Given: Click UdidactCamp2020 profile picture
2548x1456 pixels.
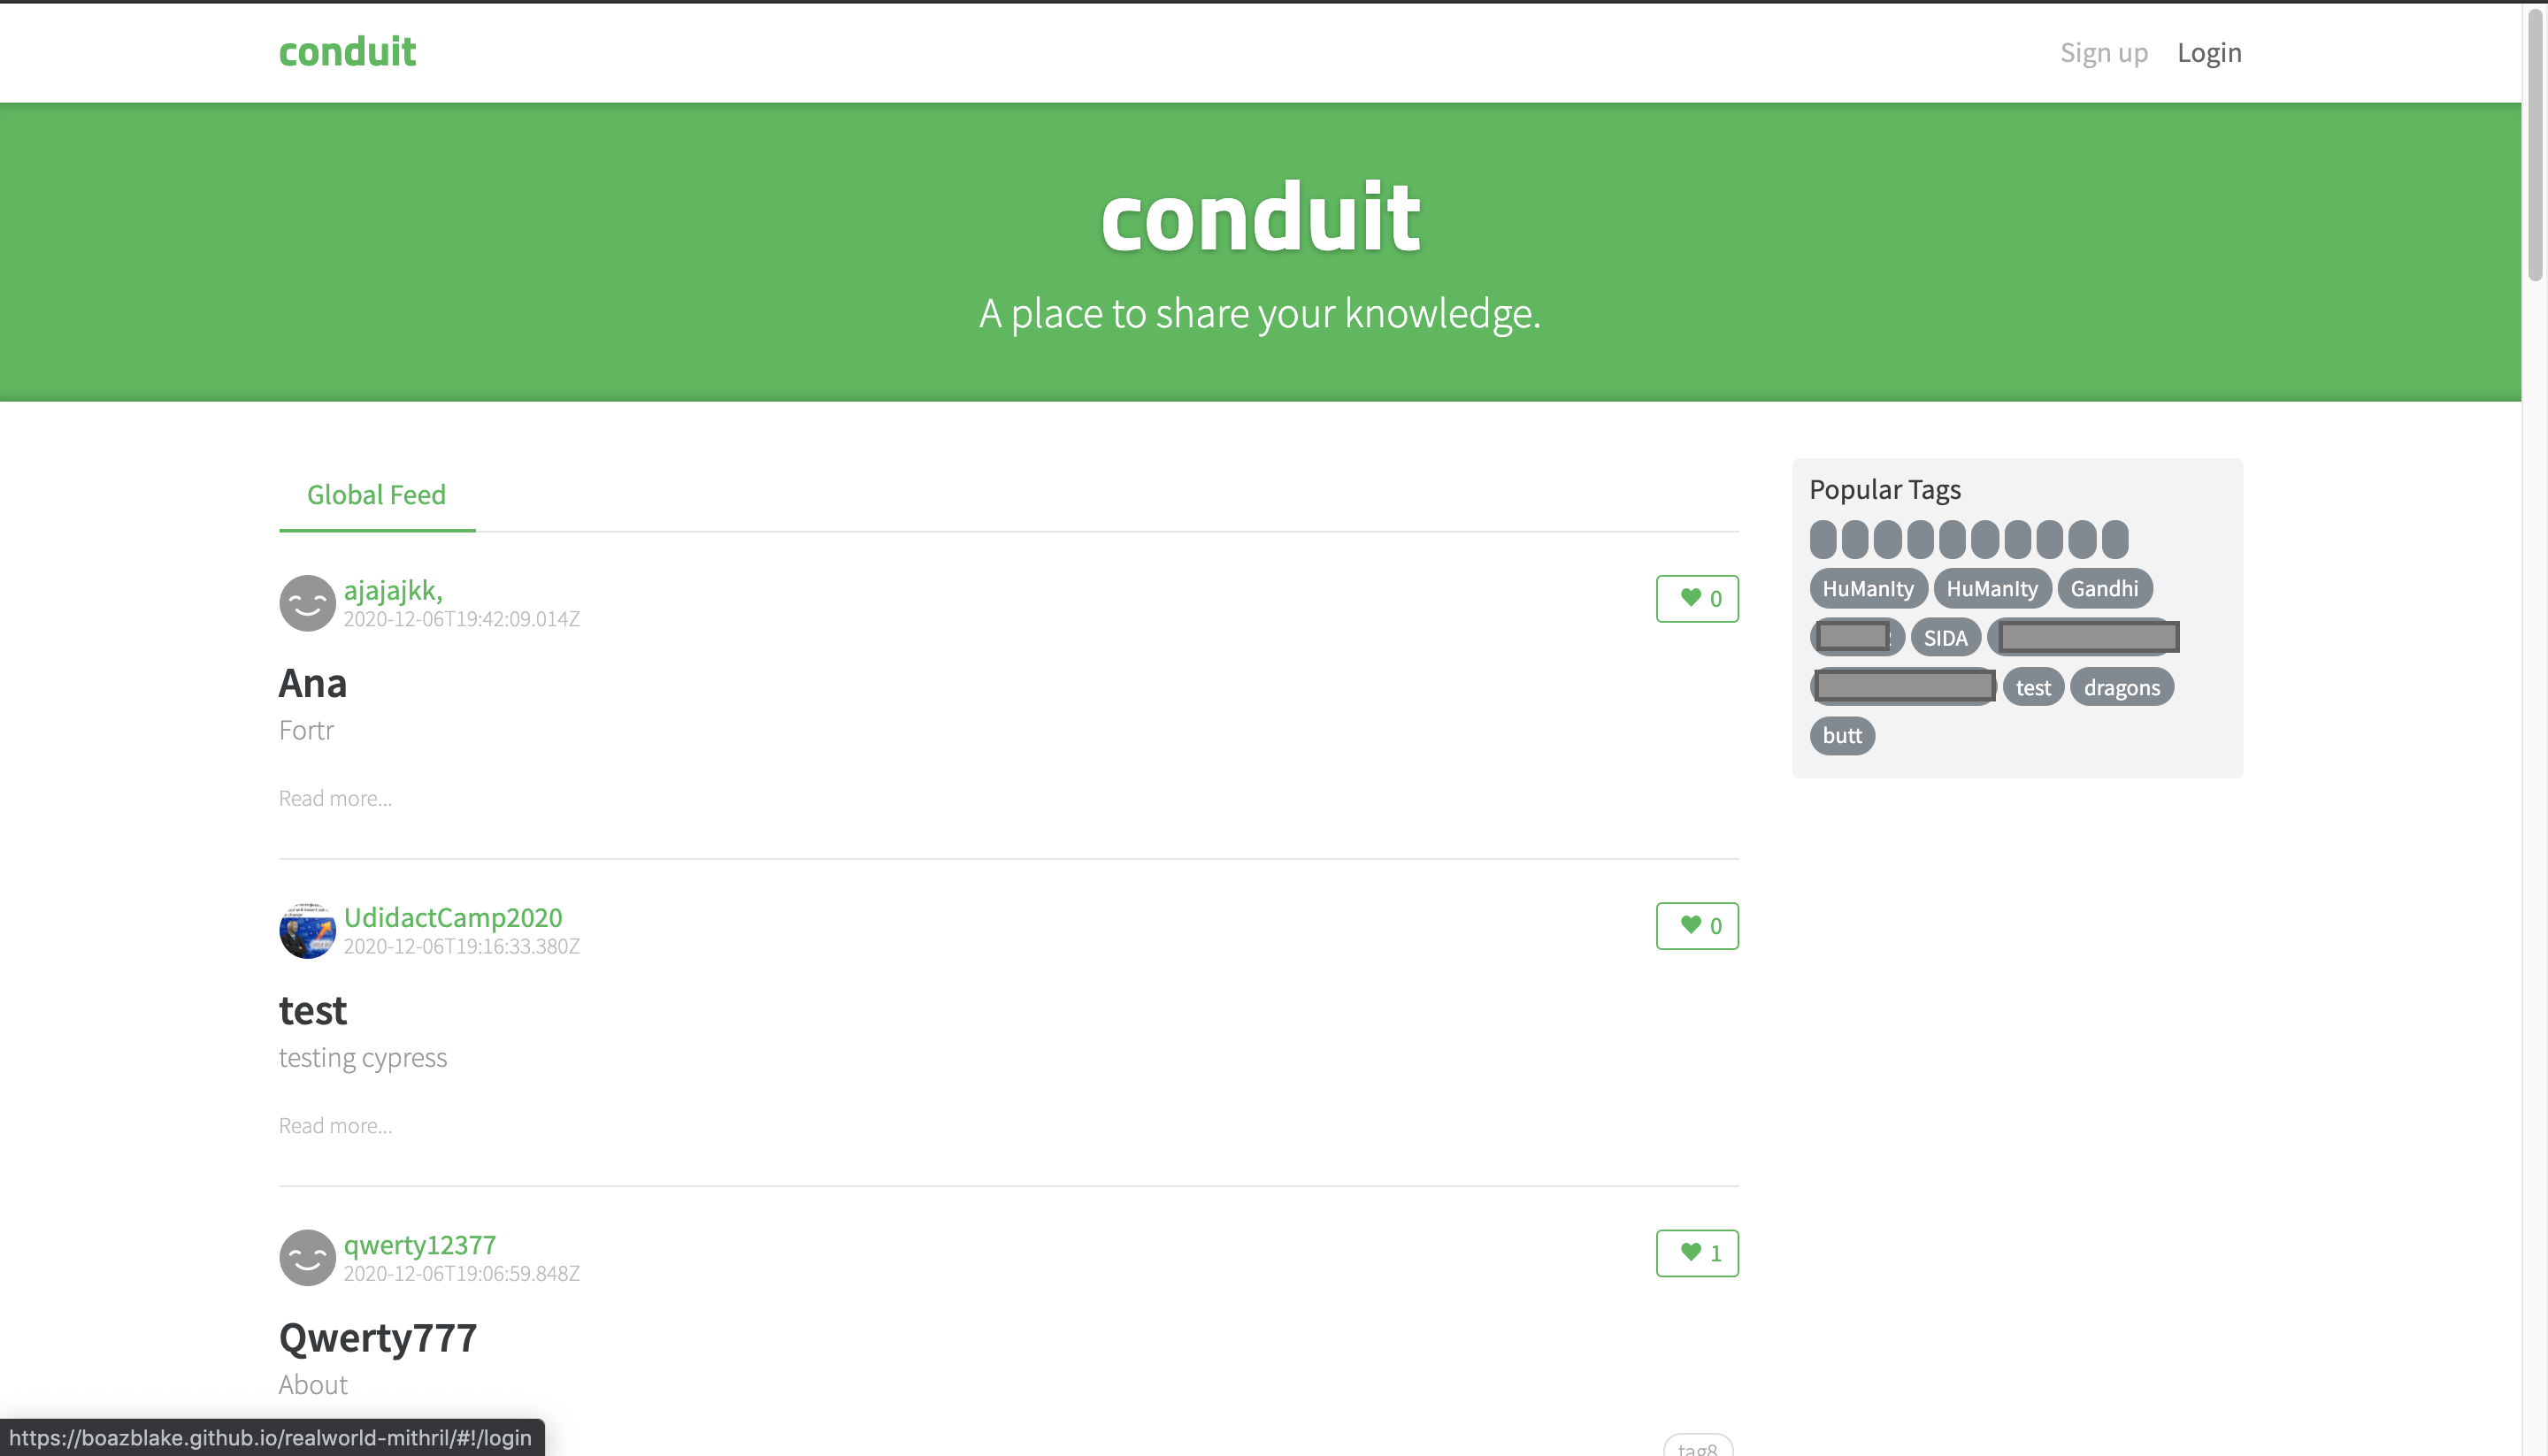Looking at the screenshot, I should (x=307, y=930).
